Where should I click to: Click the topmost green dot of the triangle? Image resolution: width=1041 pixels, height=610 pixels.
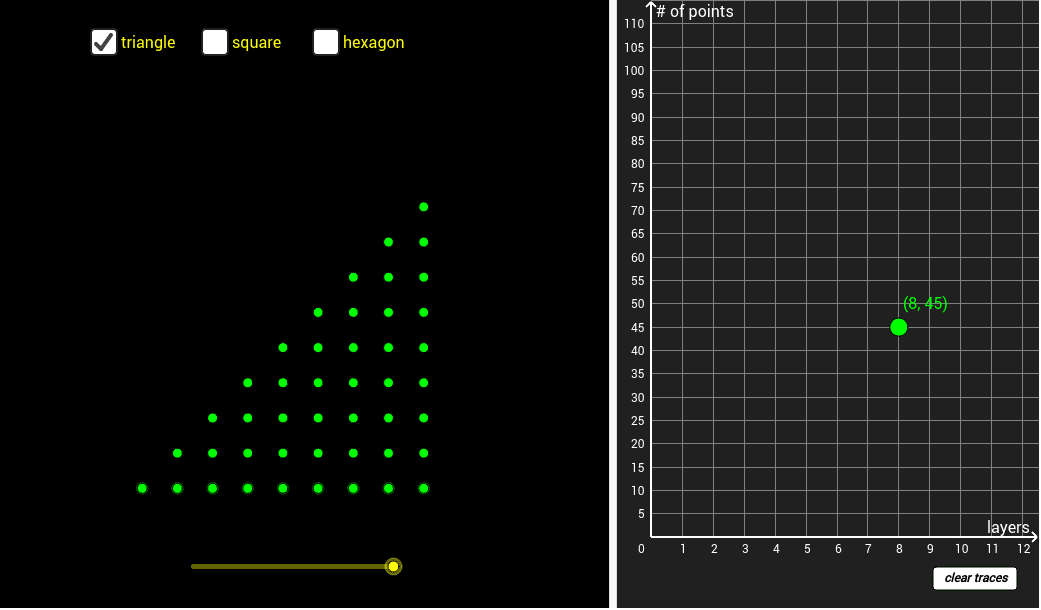click(424, 207)
